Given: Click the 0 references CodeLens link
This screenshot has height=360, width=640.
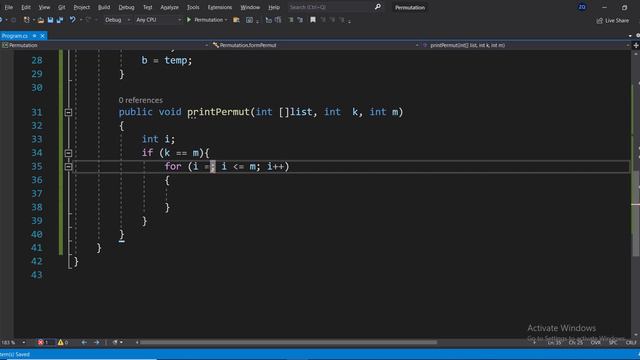Looking at the screenshot, I should click(140, 100).
